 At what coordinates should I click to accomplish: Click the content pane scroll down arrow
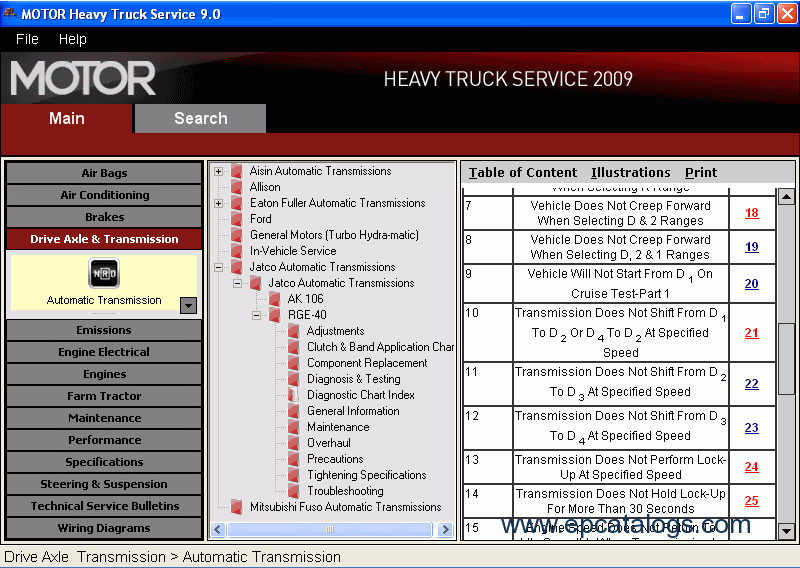[786, 531]
